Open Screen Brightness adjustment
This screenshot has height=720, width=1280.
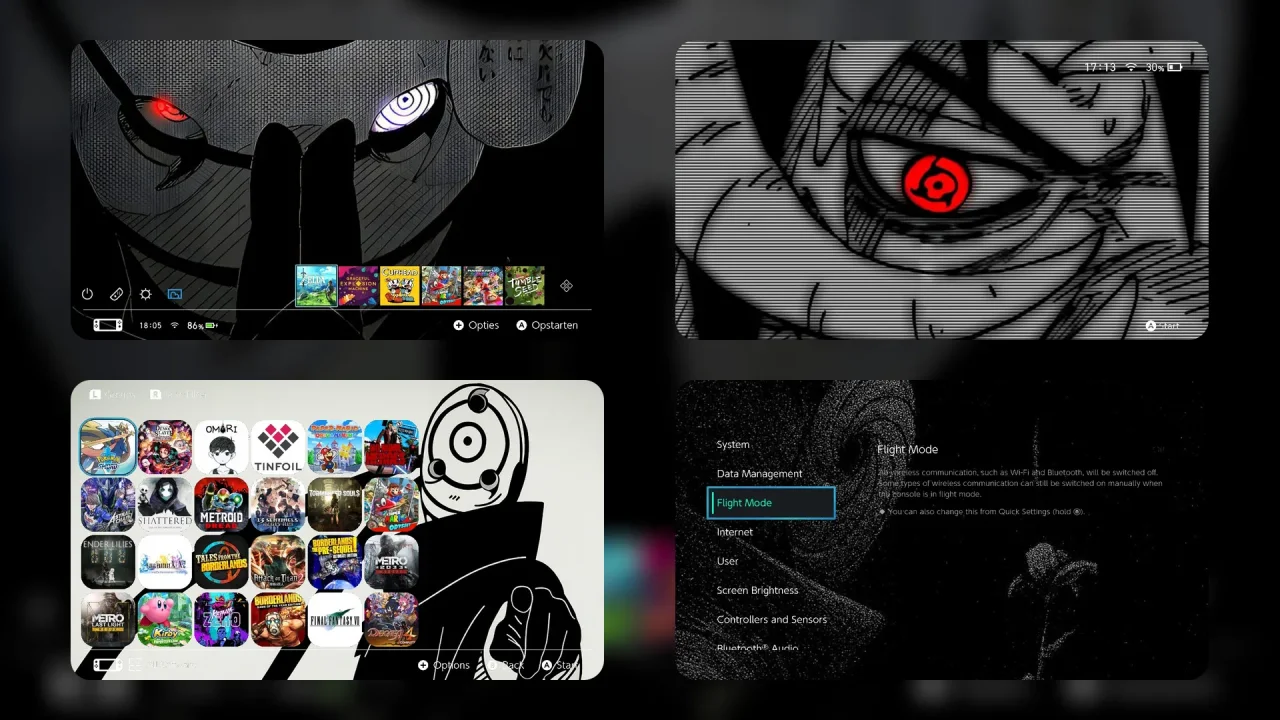pyautogui.click(x=757, y=590)
